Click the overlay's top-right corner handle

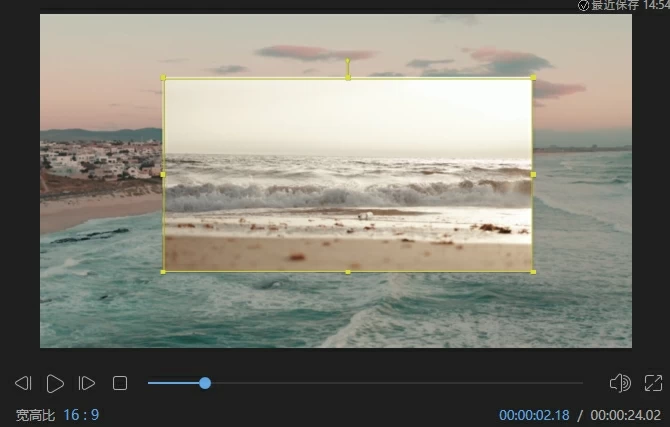(x=533, y=78)
